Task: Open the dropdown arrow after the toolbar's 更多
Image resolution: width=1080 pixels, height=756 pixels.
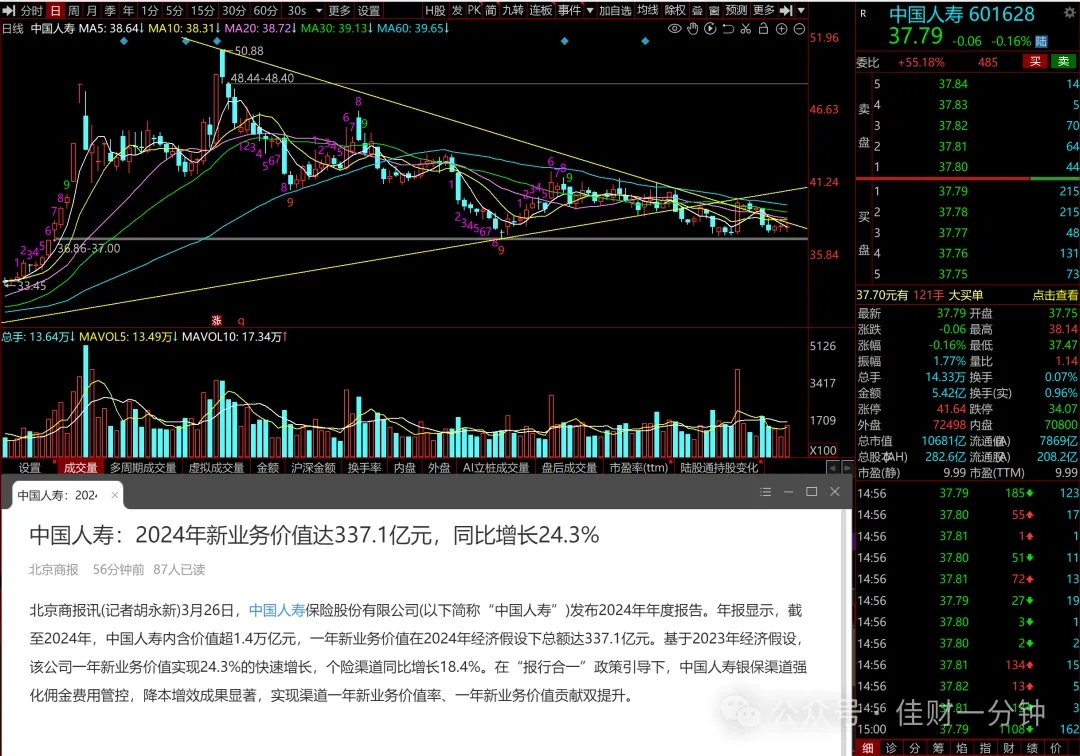Action: point(801,10)
